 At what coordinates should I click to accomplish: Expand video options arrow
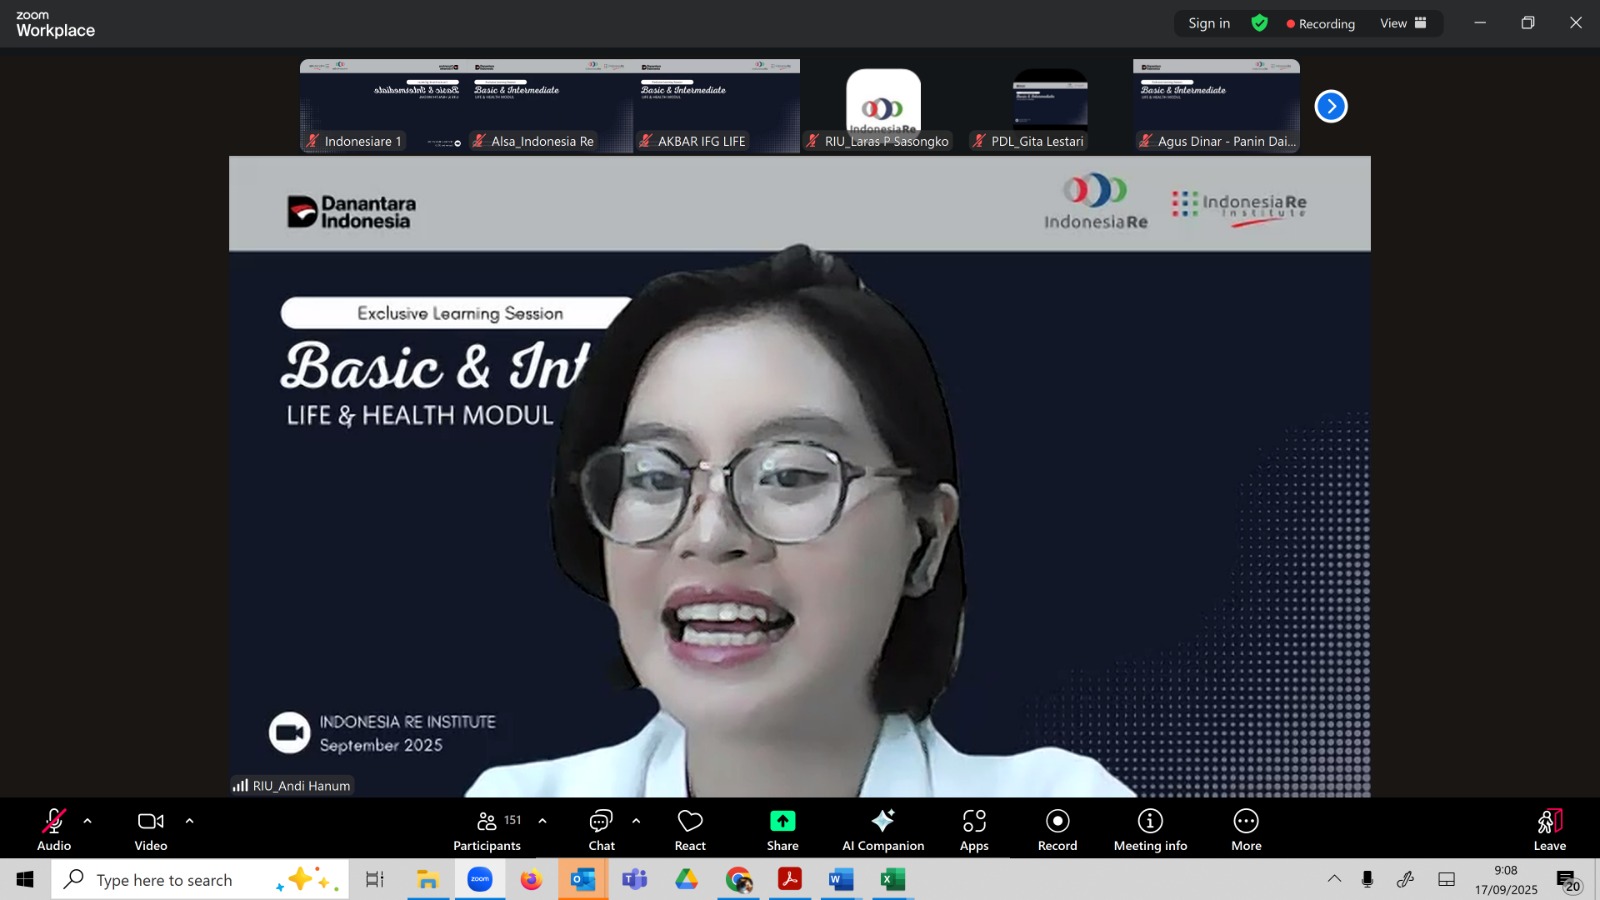(x=189, y=821)
